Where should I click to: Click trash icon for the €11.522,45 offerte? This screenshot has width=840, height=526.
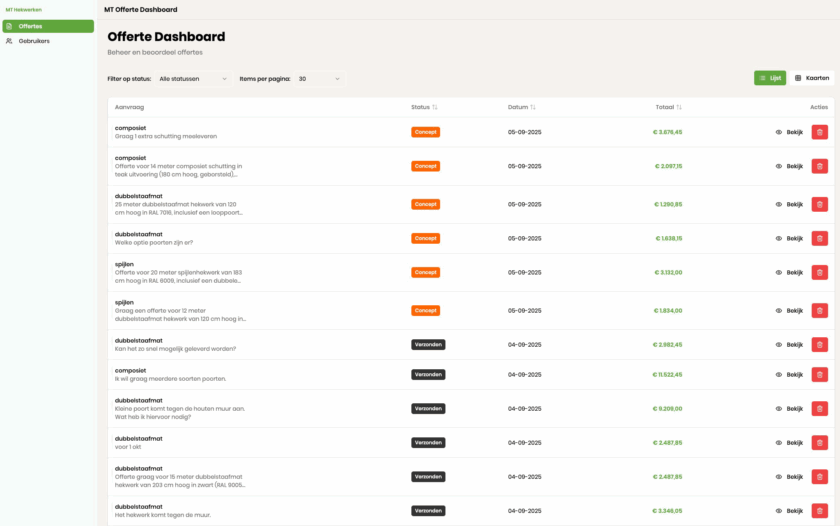pos(819,374)
